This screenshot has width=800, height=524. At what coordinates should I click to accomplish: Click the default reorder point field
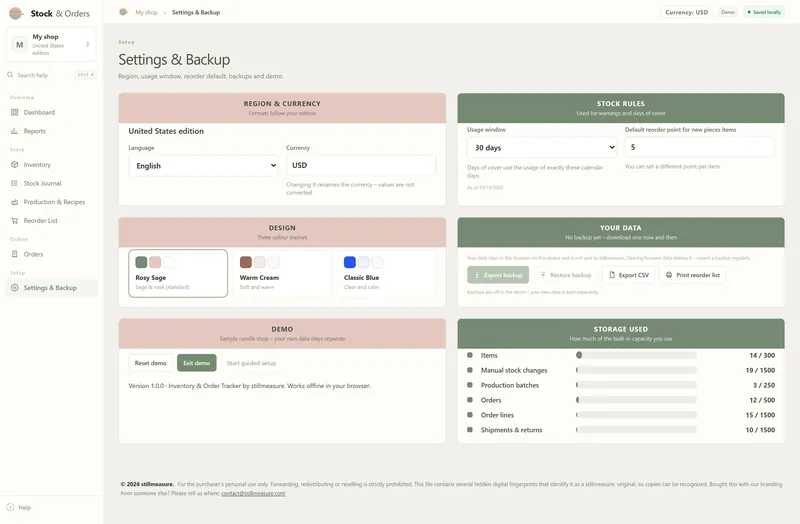[x=699, y=147]
